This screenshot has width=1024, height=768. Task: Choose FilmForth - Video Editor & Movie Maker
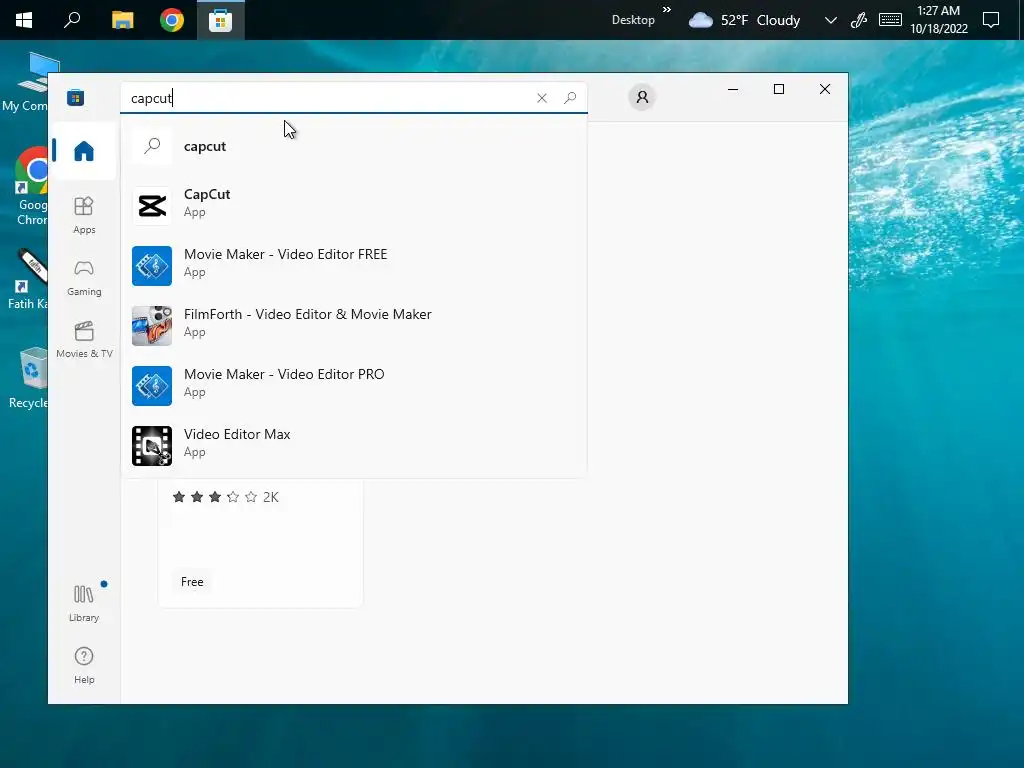pos(353,325)
